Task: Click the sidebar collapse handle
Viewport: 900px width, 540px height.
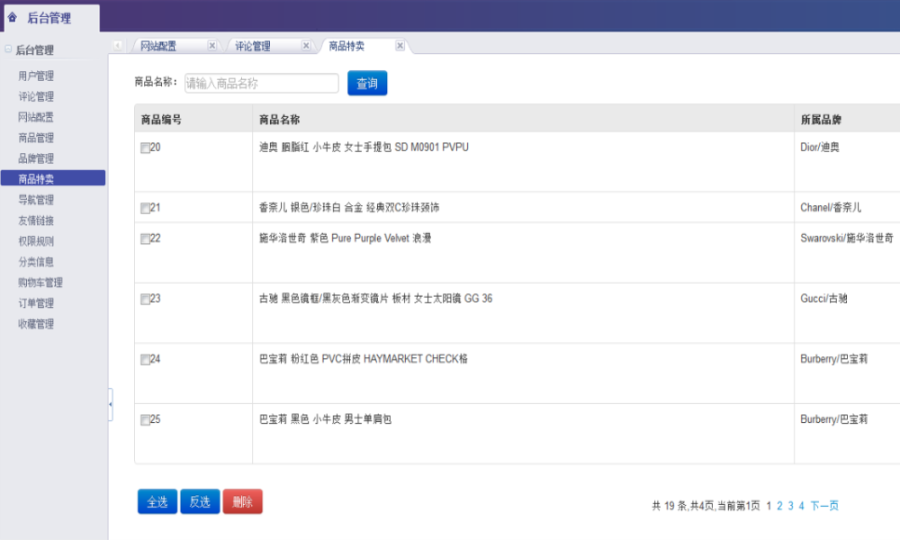Action: coord(110,405)
